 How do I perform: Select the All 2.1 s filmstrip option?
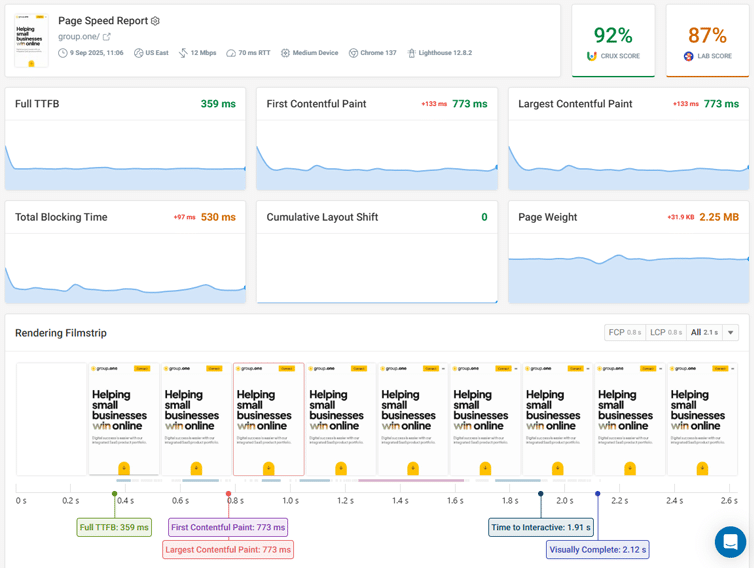point(704,332)
